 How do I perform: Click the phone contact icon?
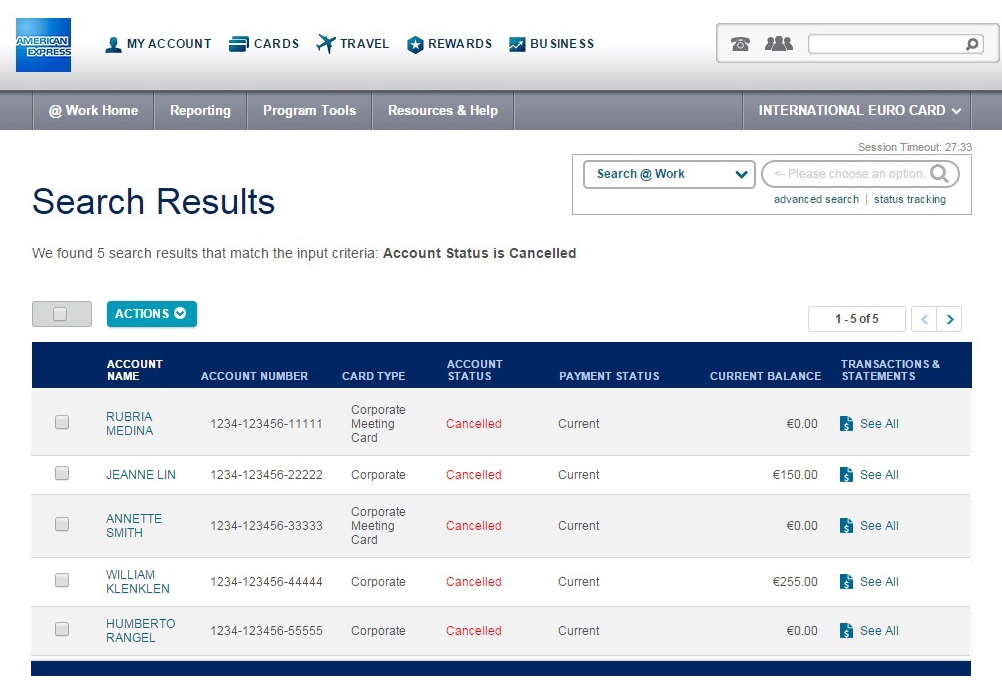click(x=740, y=44)
